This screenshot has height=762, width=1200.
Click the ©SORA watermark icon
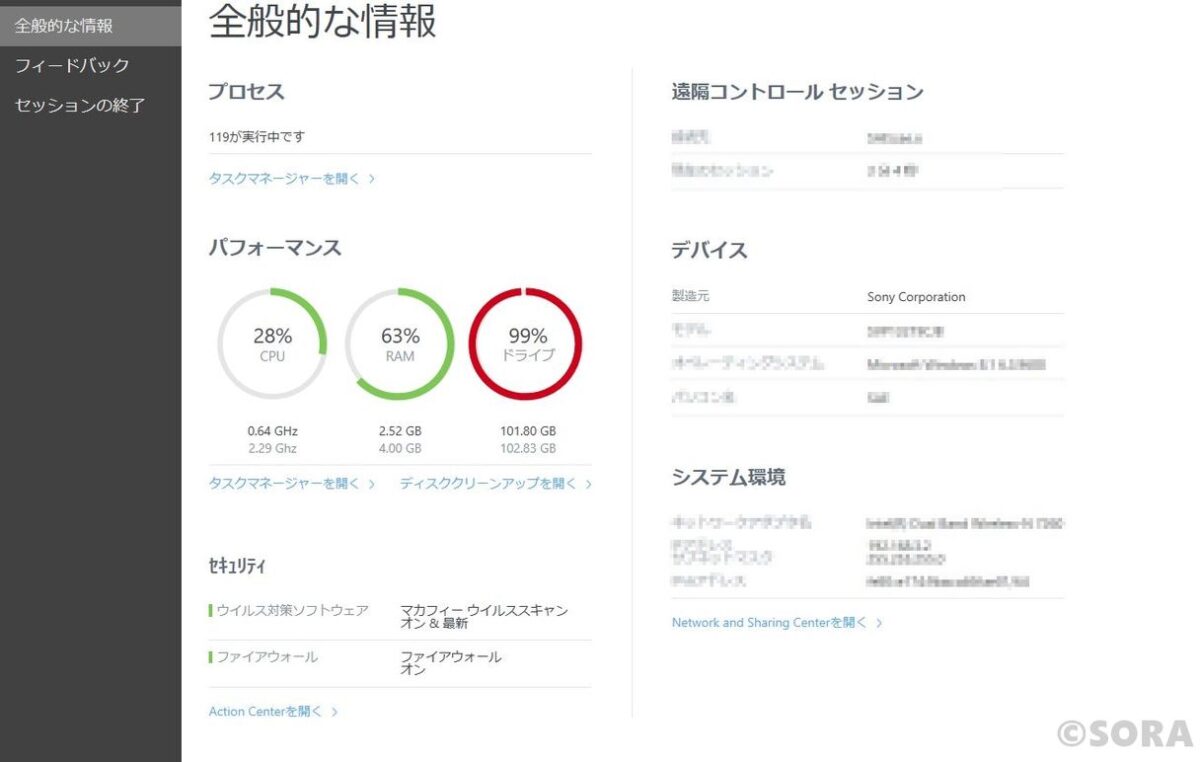1125,733
